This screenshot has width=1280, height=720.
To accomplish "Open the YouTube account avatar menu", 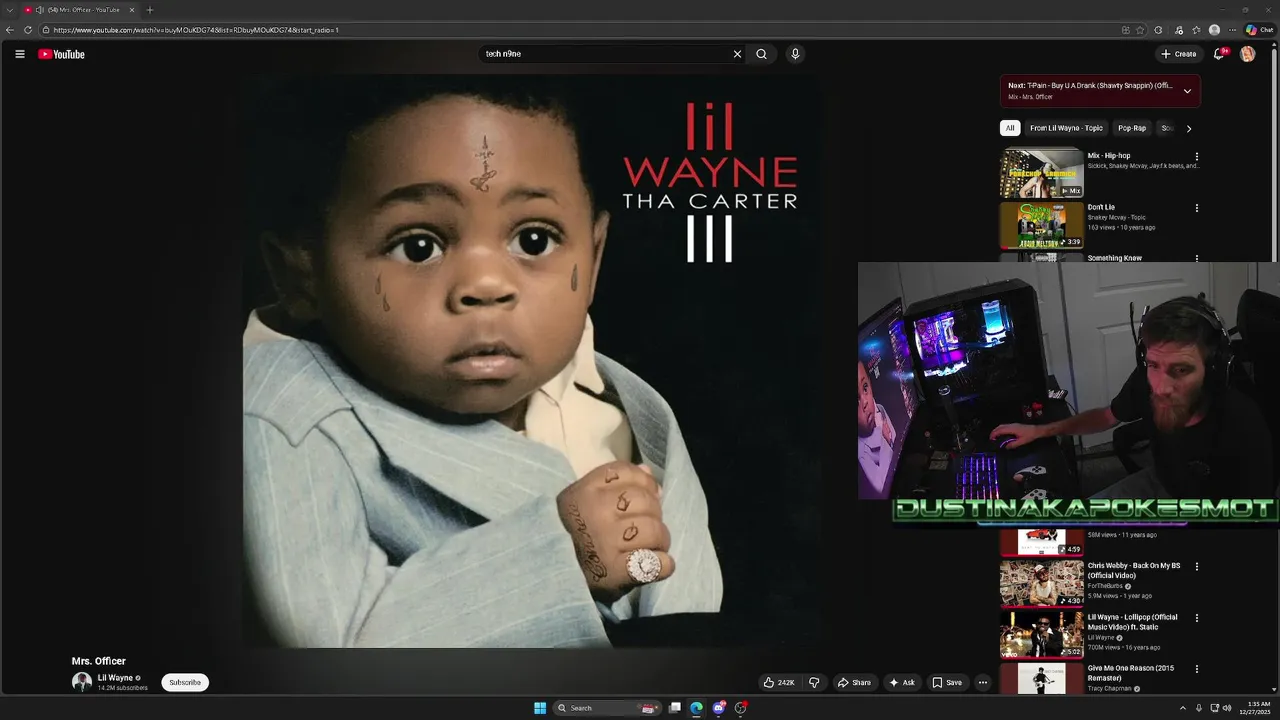I will click(1247, 54).
